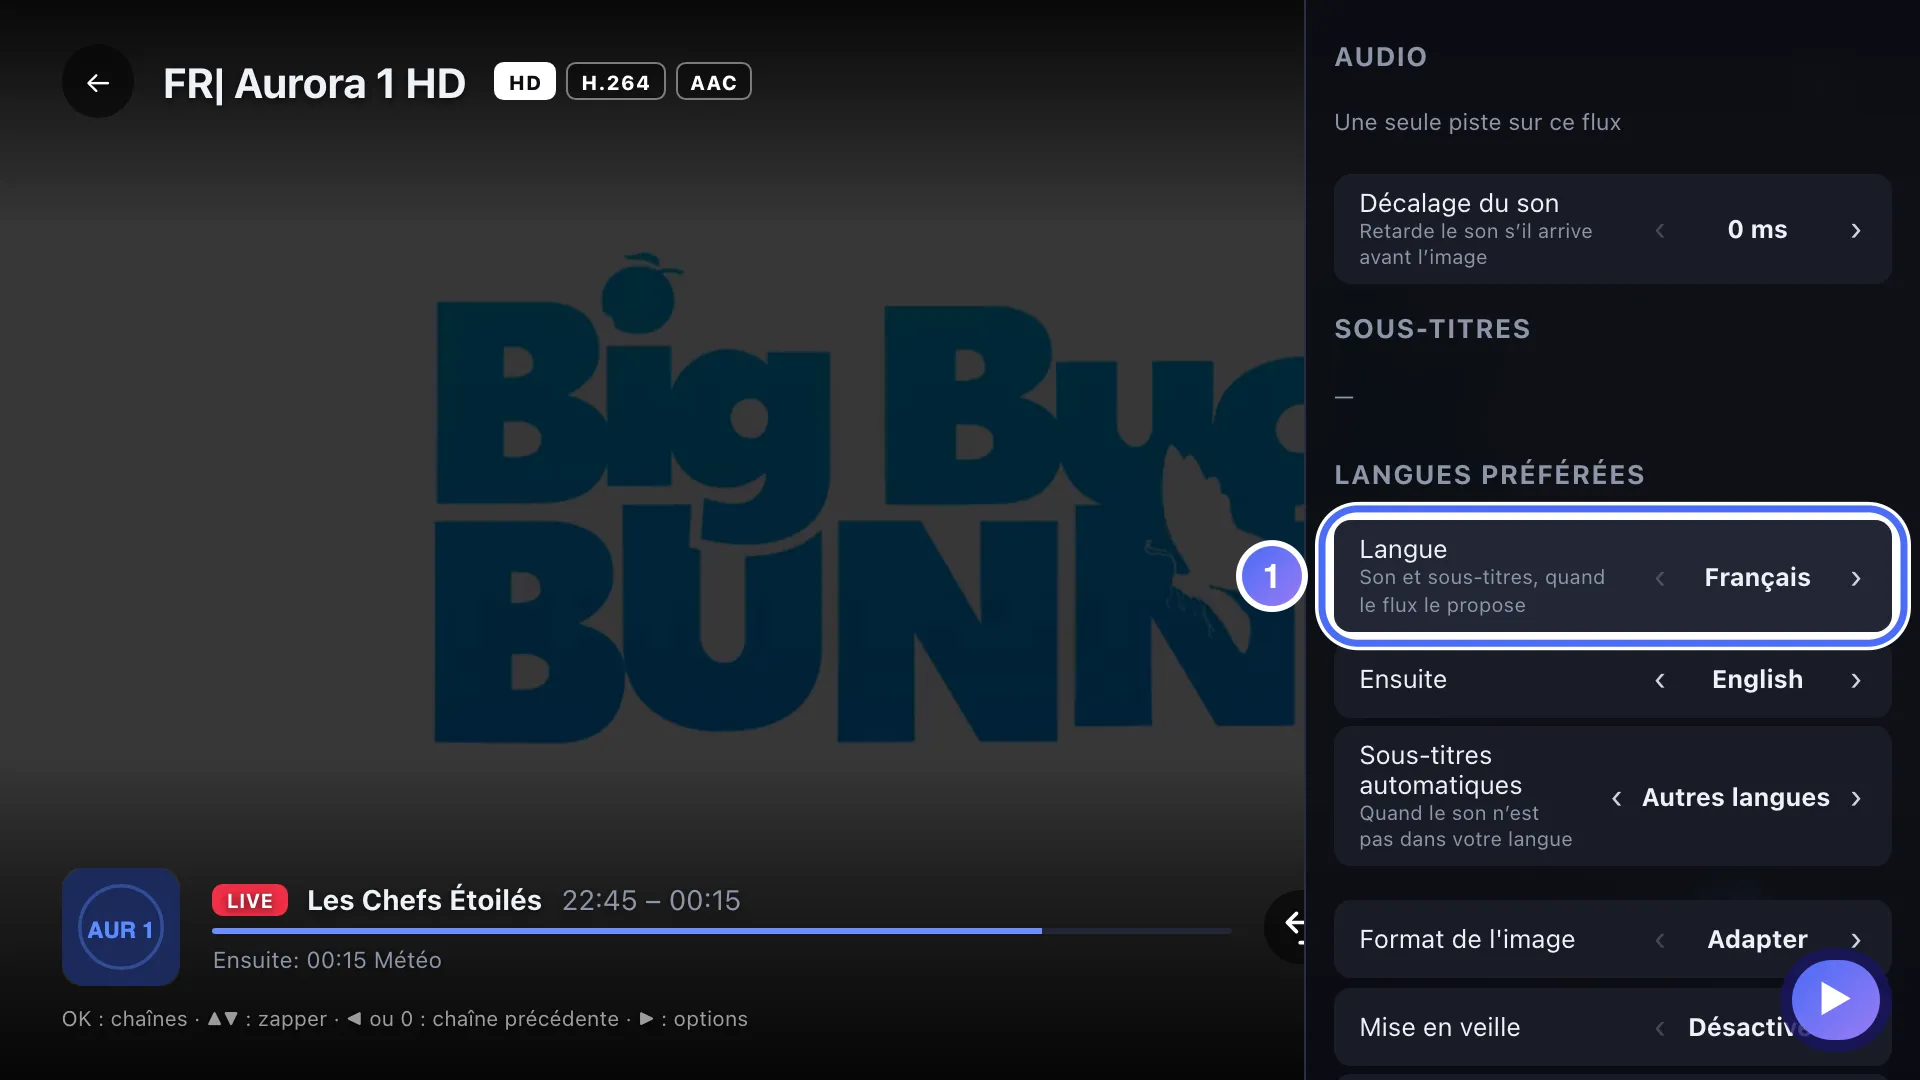Click the red LIVE badge
The image size is (1920, 1080).
point(249,900)
